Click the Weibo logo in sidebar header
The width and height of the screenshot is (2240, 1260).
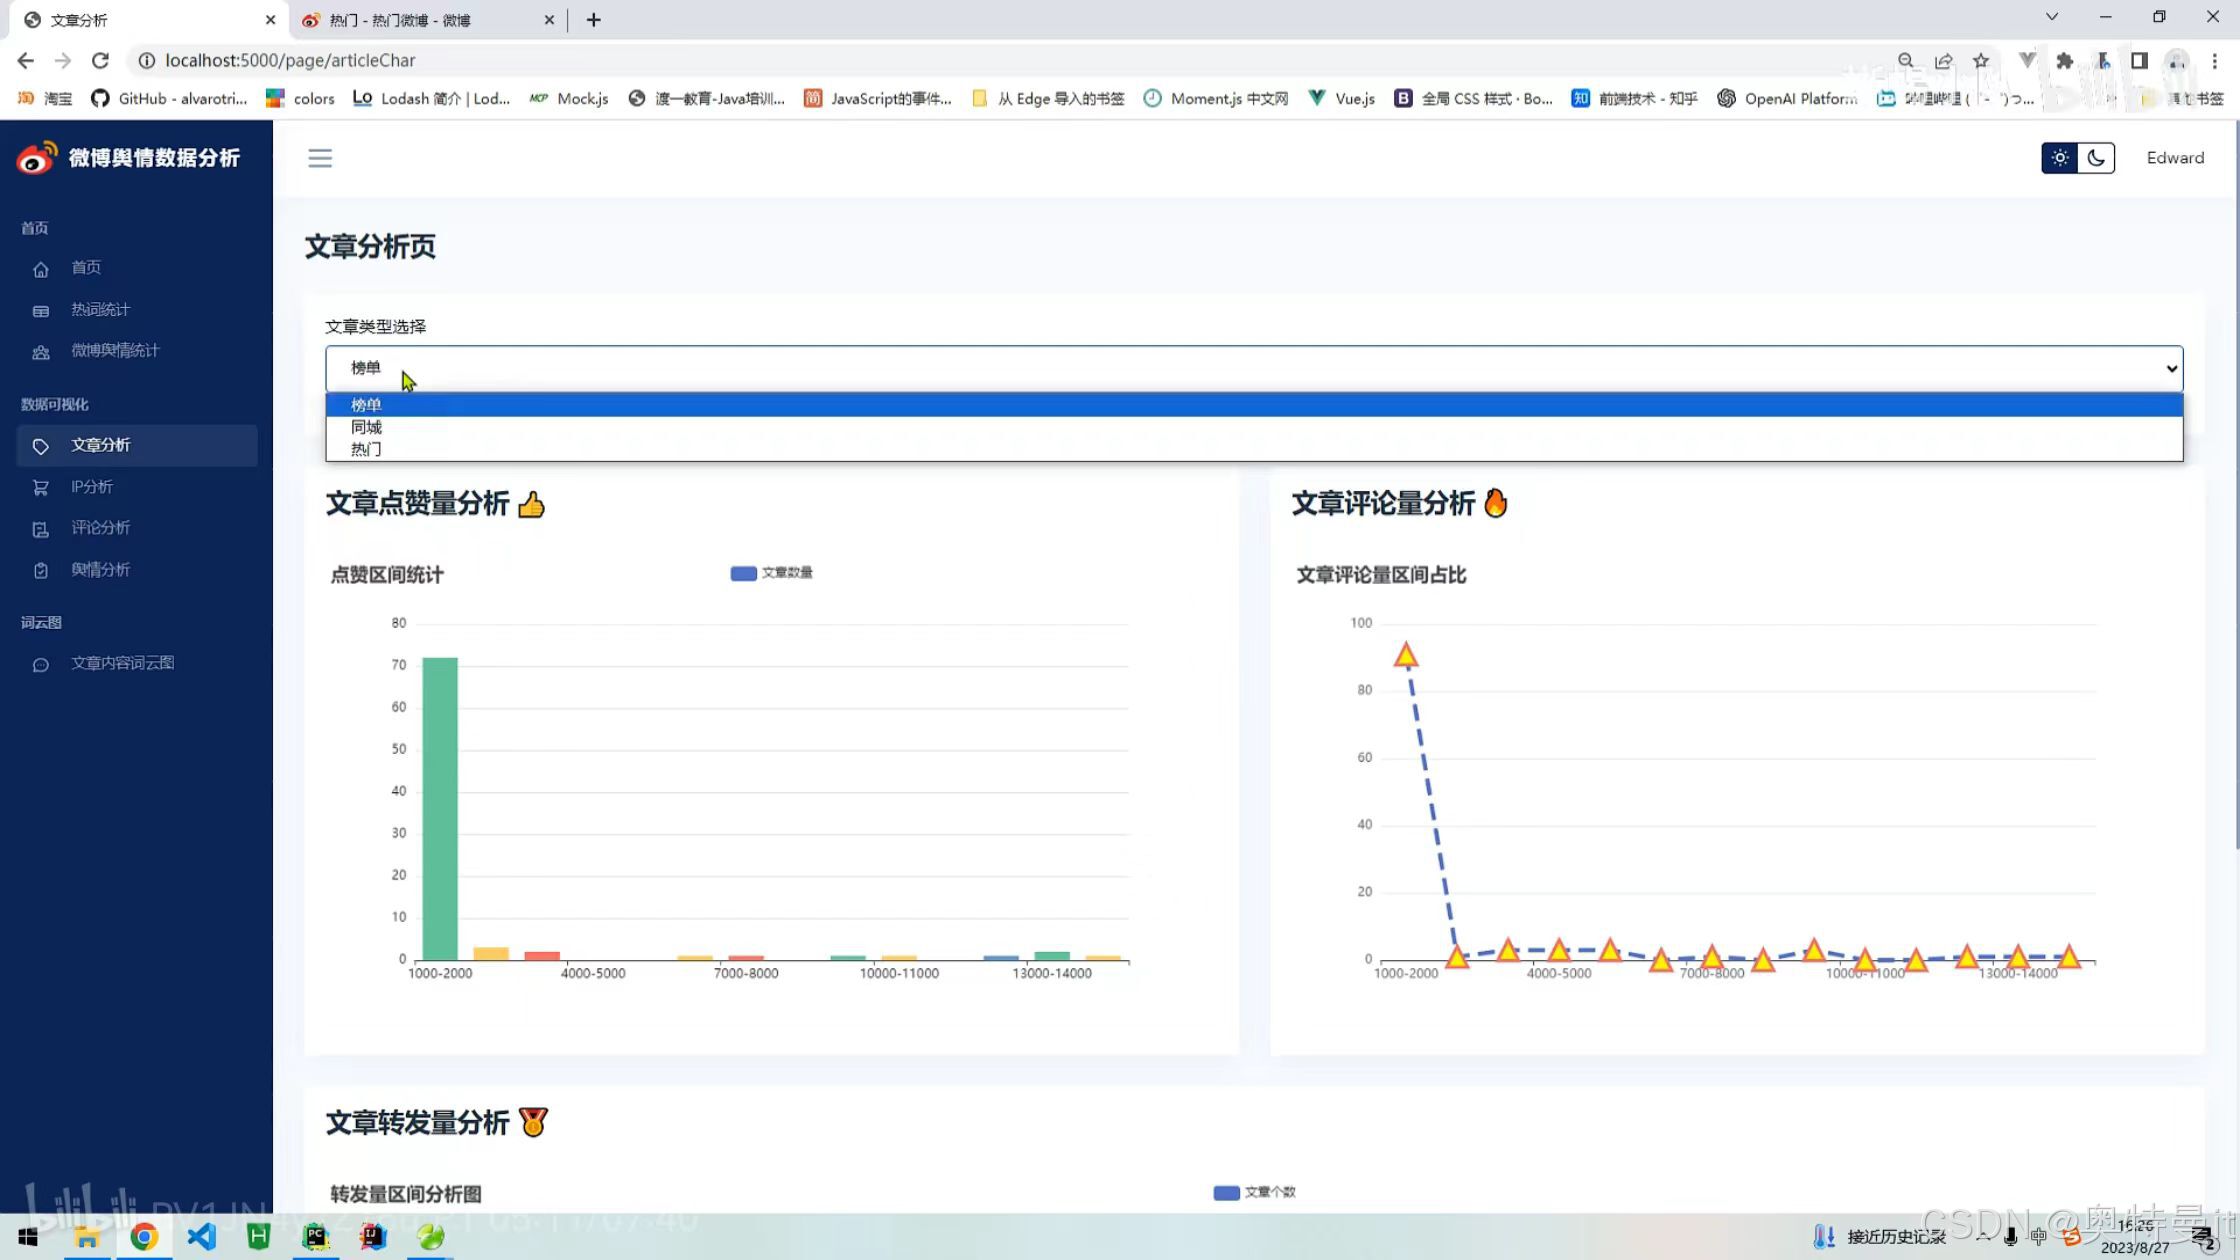(37, 158)
